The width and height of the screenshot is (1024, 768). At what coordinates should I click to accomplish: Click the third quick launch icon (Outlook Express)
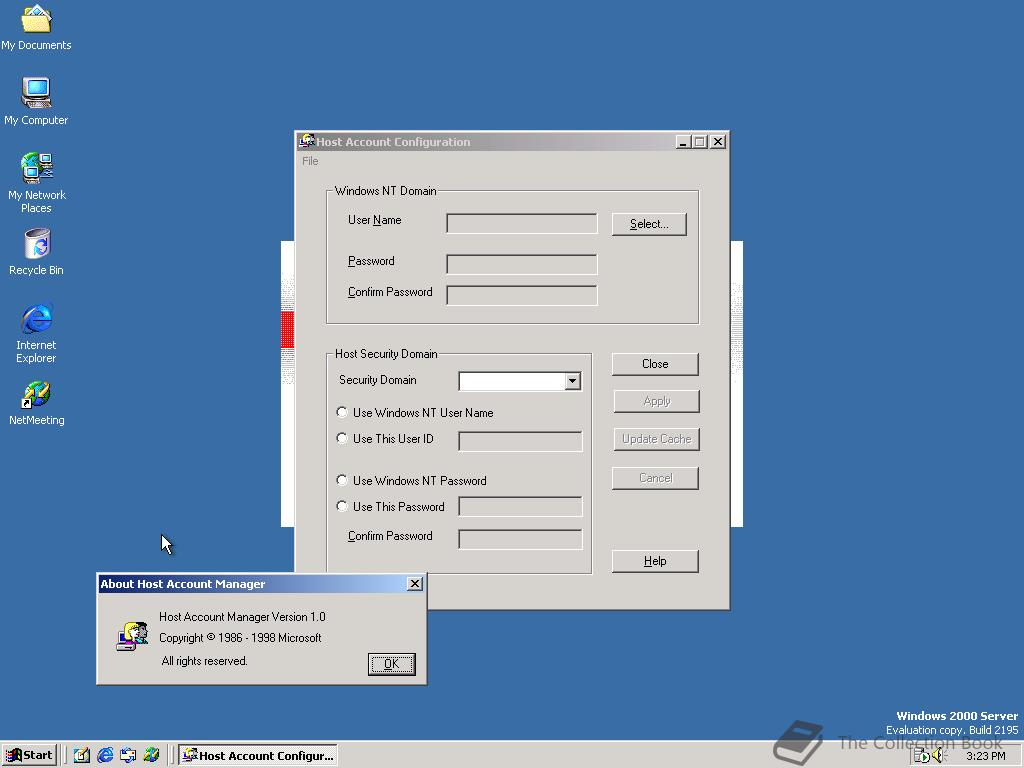coord(128,755)
